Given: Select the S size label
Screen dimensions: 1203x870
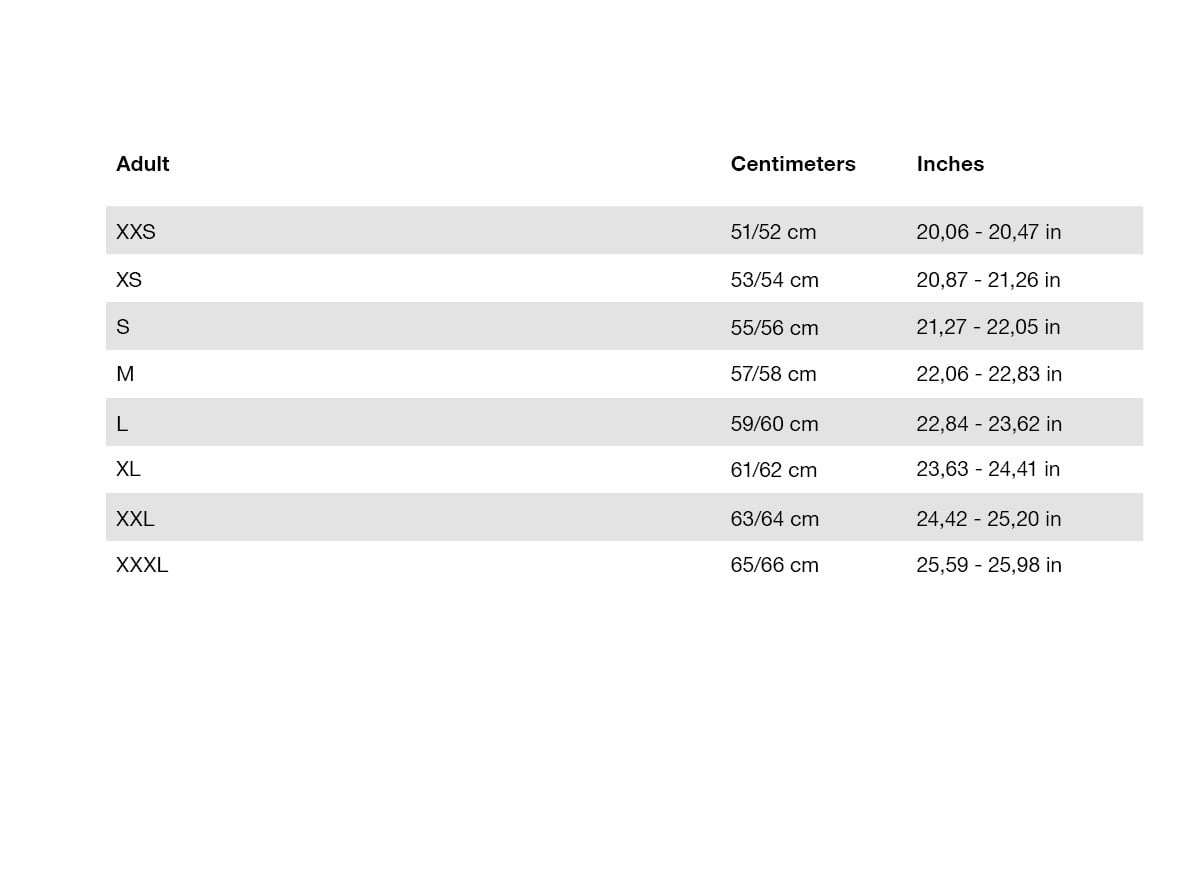Looking at the screenshot, I should [123, 327].
